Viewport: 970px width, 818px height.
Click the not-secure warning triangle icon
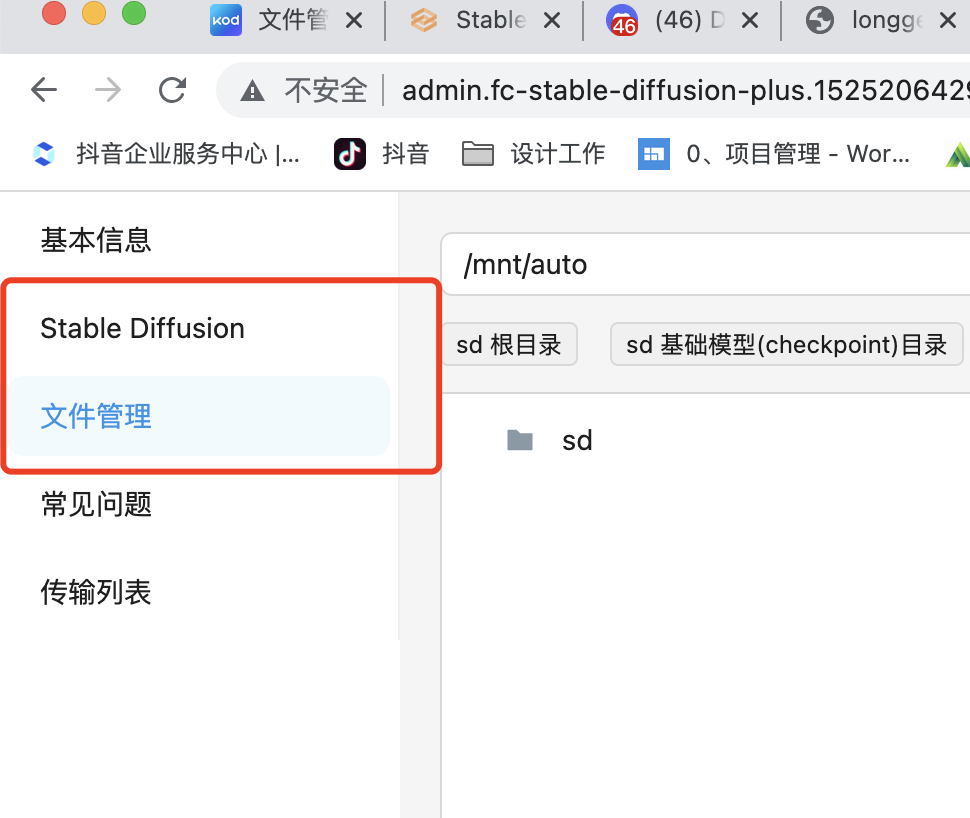(x=252, y=91)
